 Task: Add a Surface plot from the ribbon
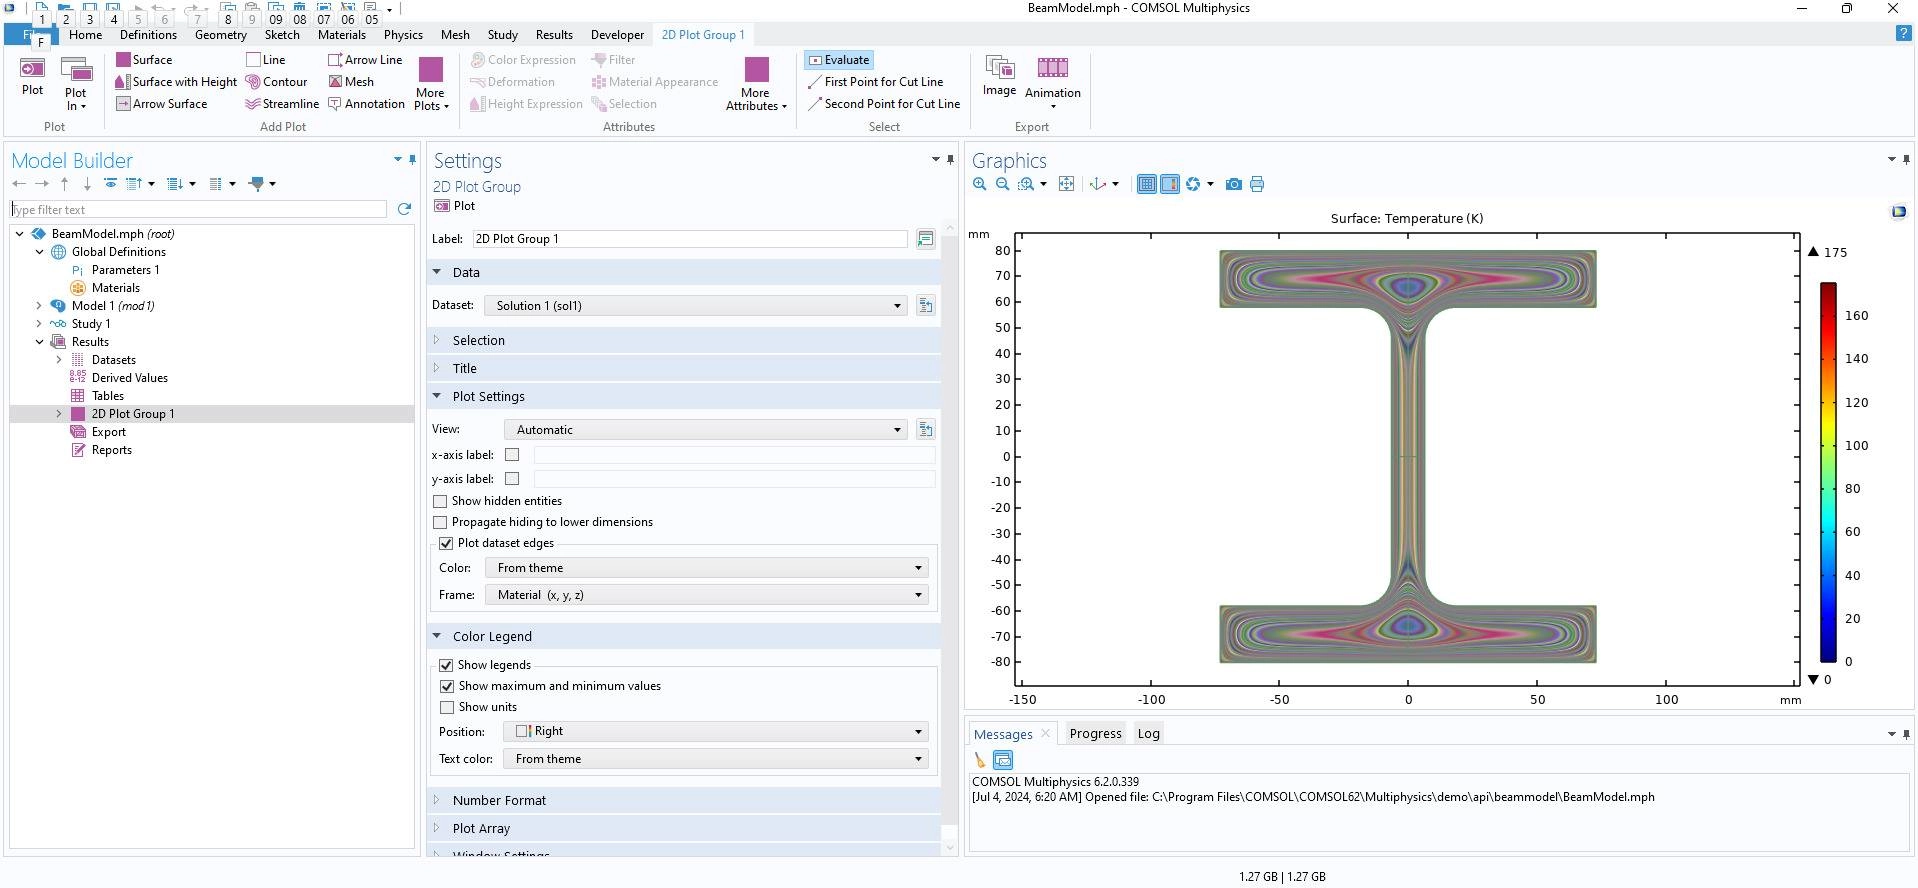click(x=144, y=60)
